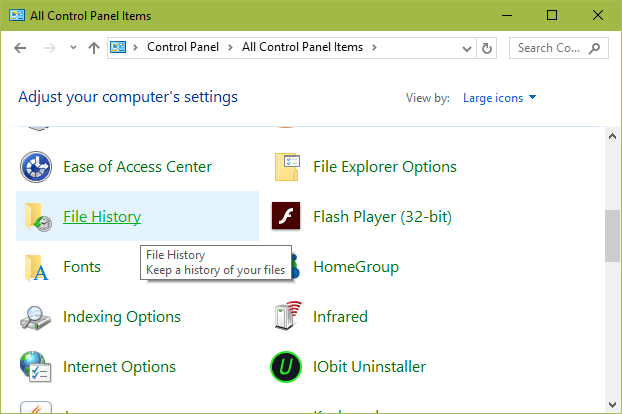
Task: Click the File History link text
Action: point(102,217)
